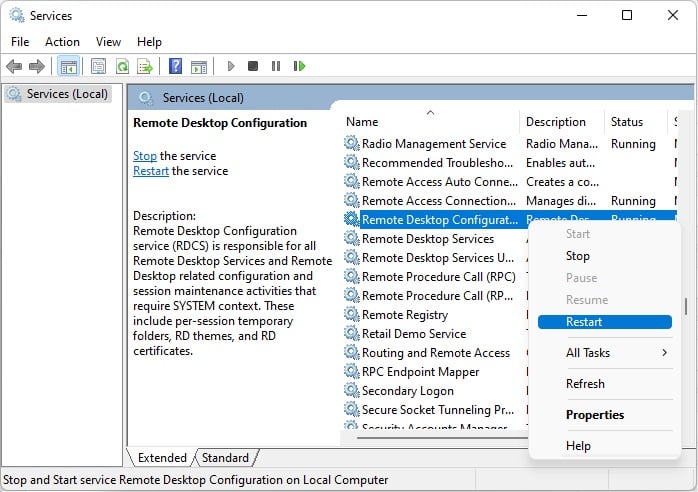The height and width of the screenshot is (492, 698).
Task: Click the Pause Service icon
Action: coord(276,66)
